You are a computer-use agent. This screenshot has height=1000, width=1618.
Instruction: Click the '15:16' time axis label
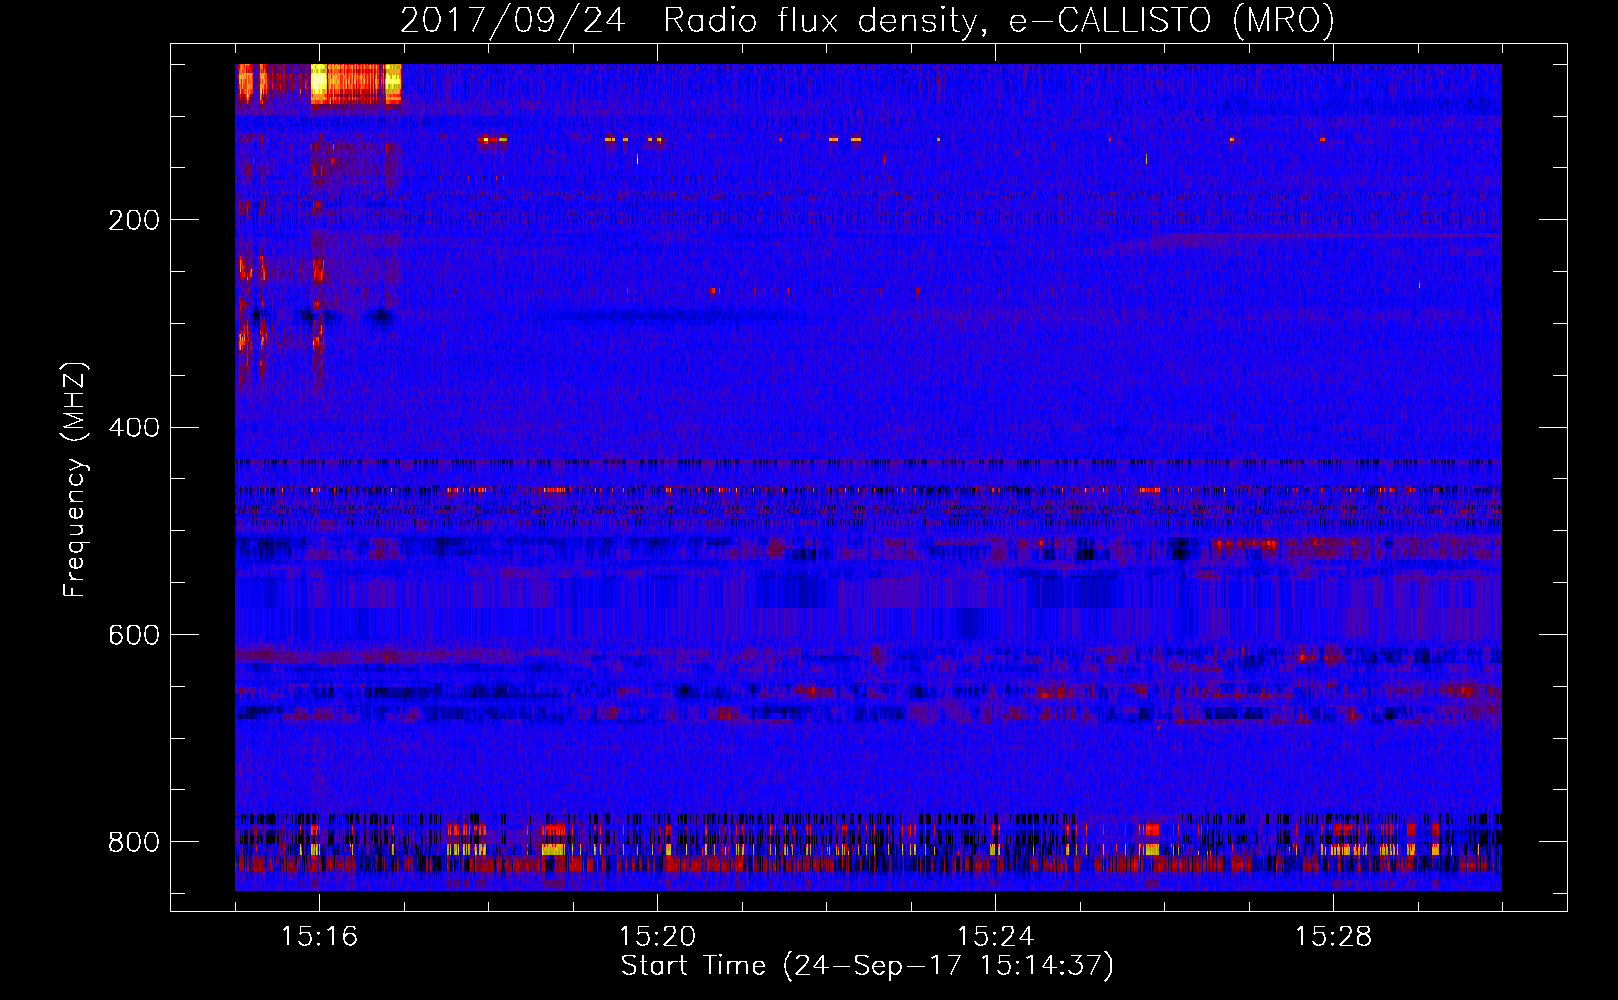click(319, 936)
